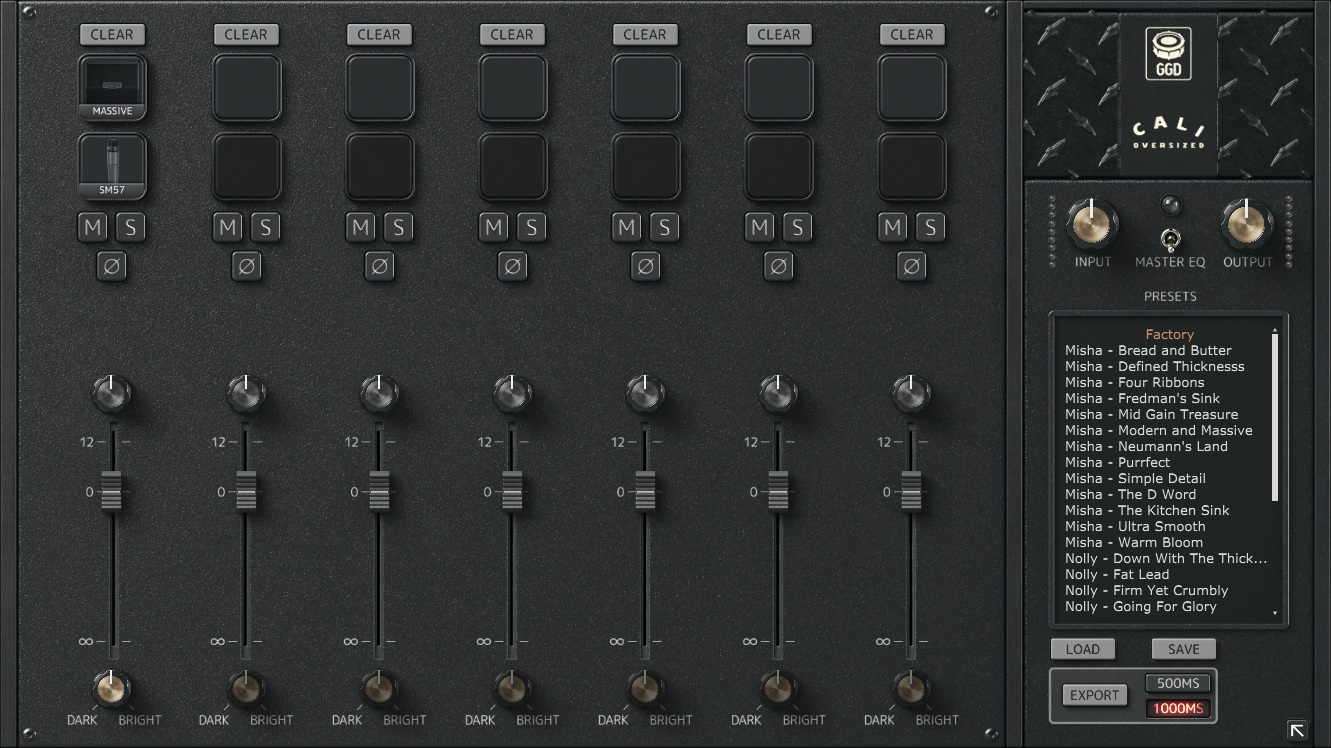Pick preset Misha - Modern and Massive
Viewport: 1331px width, 748px height.
pos(1159,430)
